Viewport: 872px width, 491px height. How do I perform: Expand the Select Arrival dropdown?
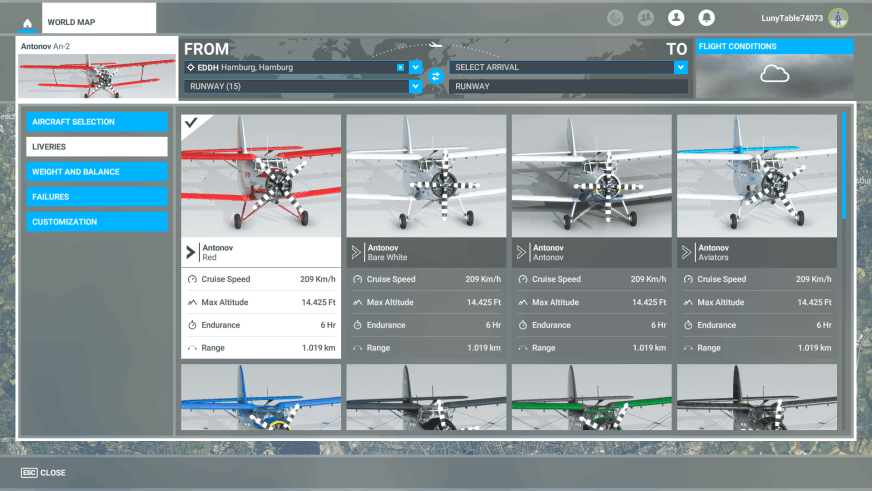tap(680, 67)
